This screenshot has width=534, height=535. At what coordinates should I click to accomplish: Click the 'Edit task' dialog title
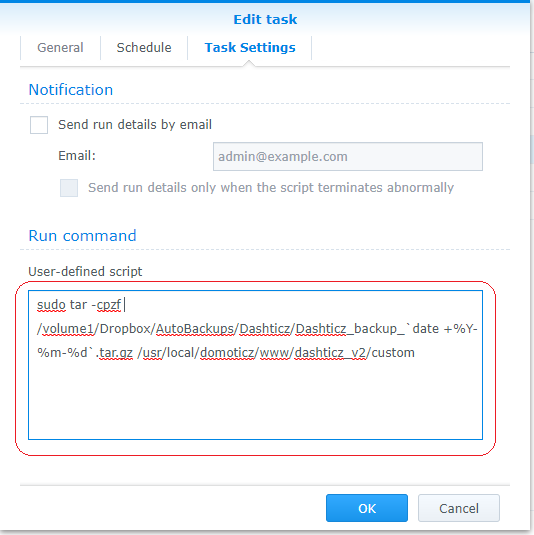[x=265, y=19]
